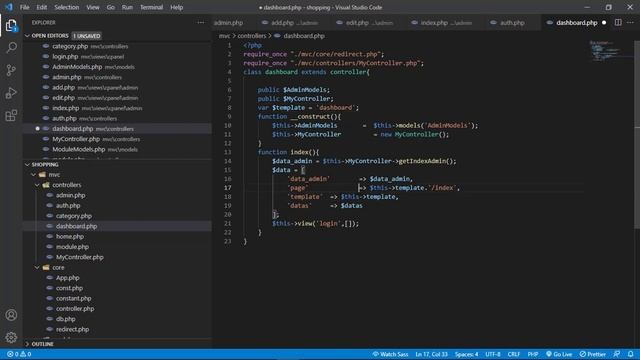Open category.php in Open Editors list
Image resolution: width=640 pixels, height=360 pixels.
point(118,46)
